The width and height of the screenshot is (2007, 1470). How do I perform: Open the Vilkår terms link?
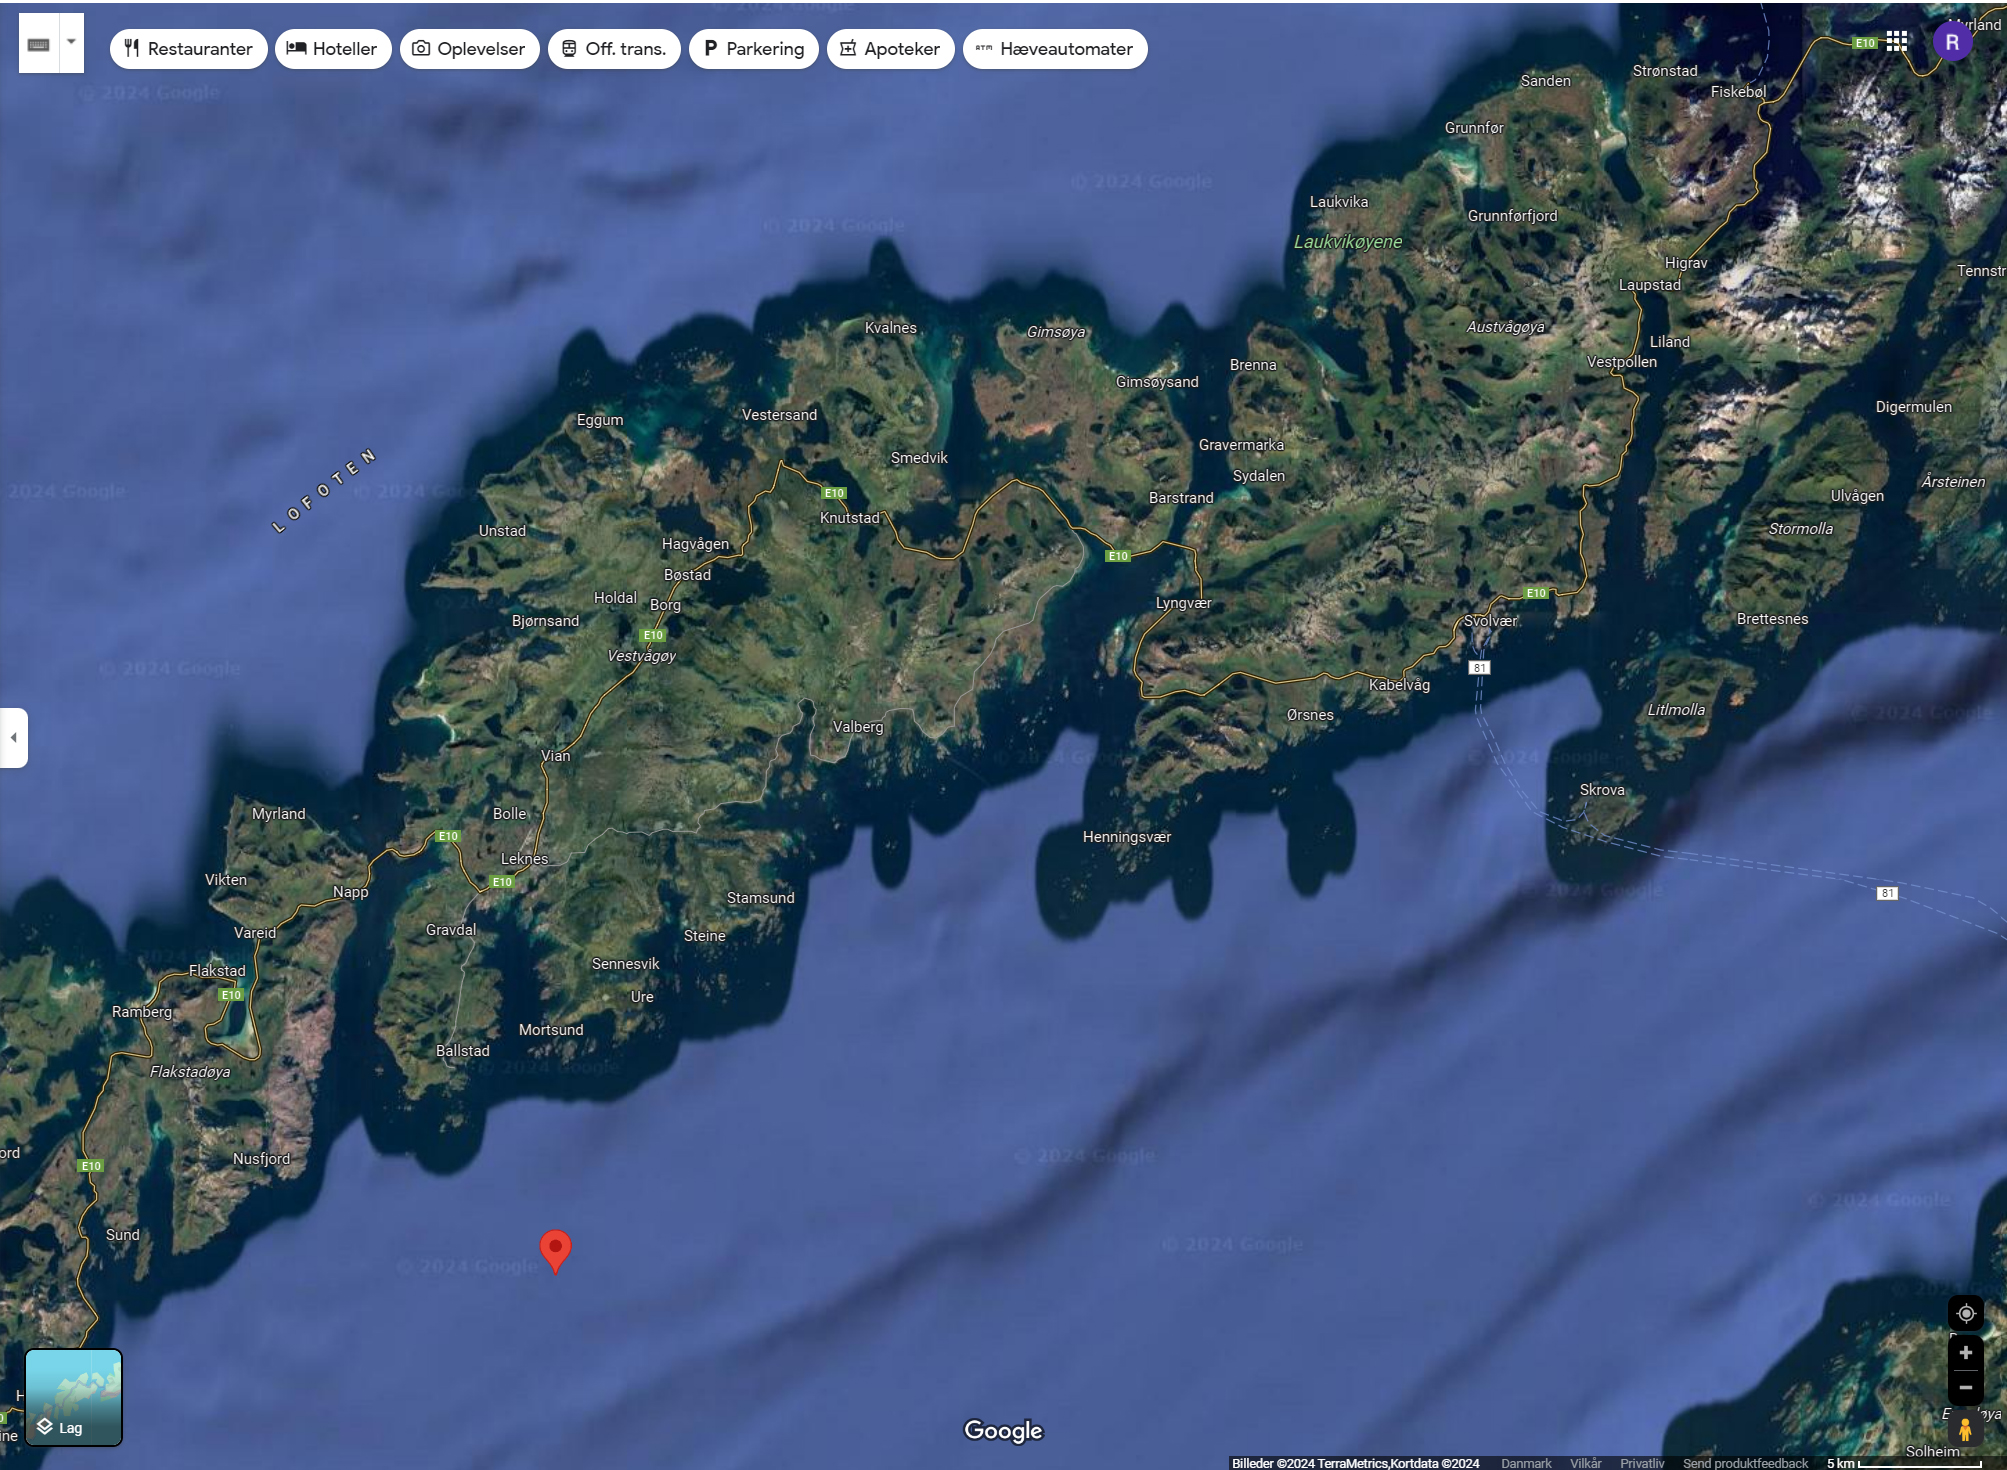click(1585, 1463)
